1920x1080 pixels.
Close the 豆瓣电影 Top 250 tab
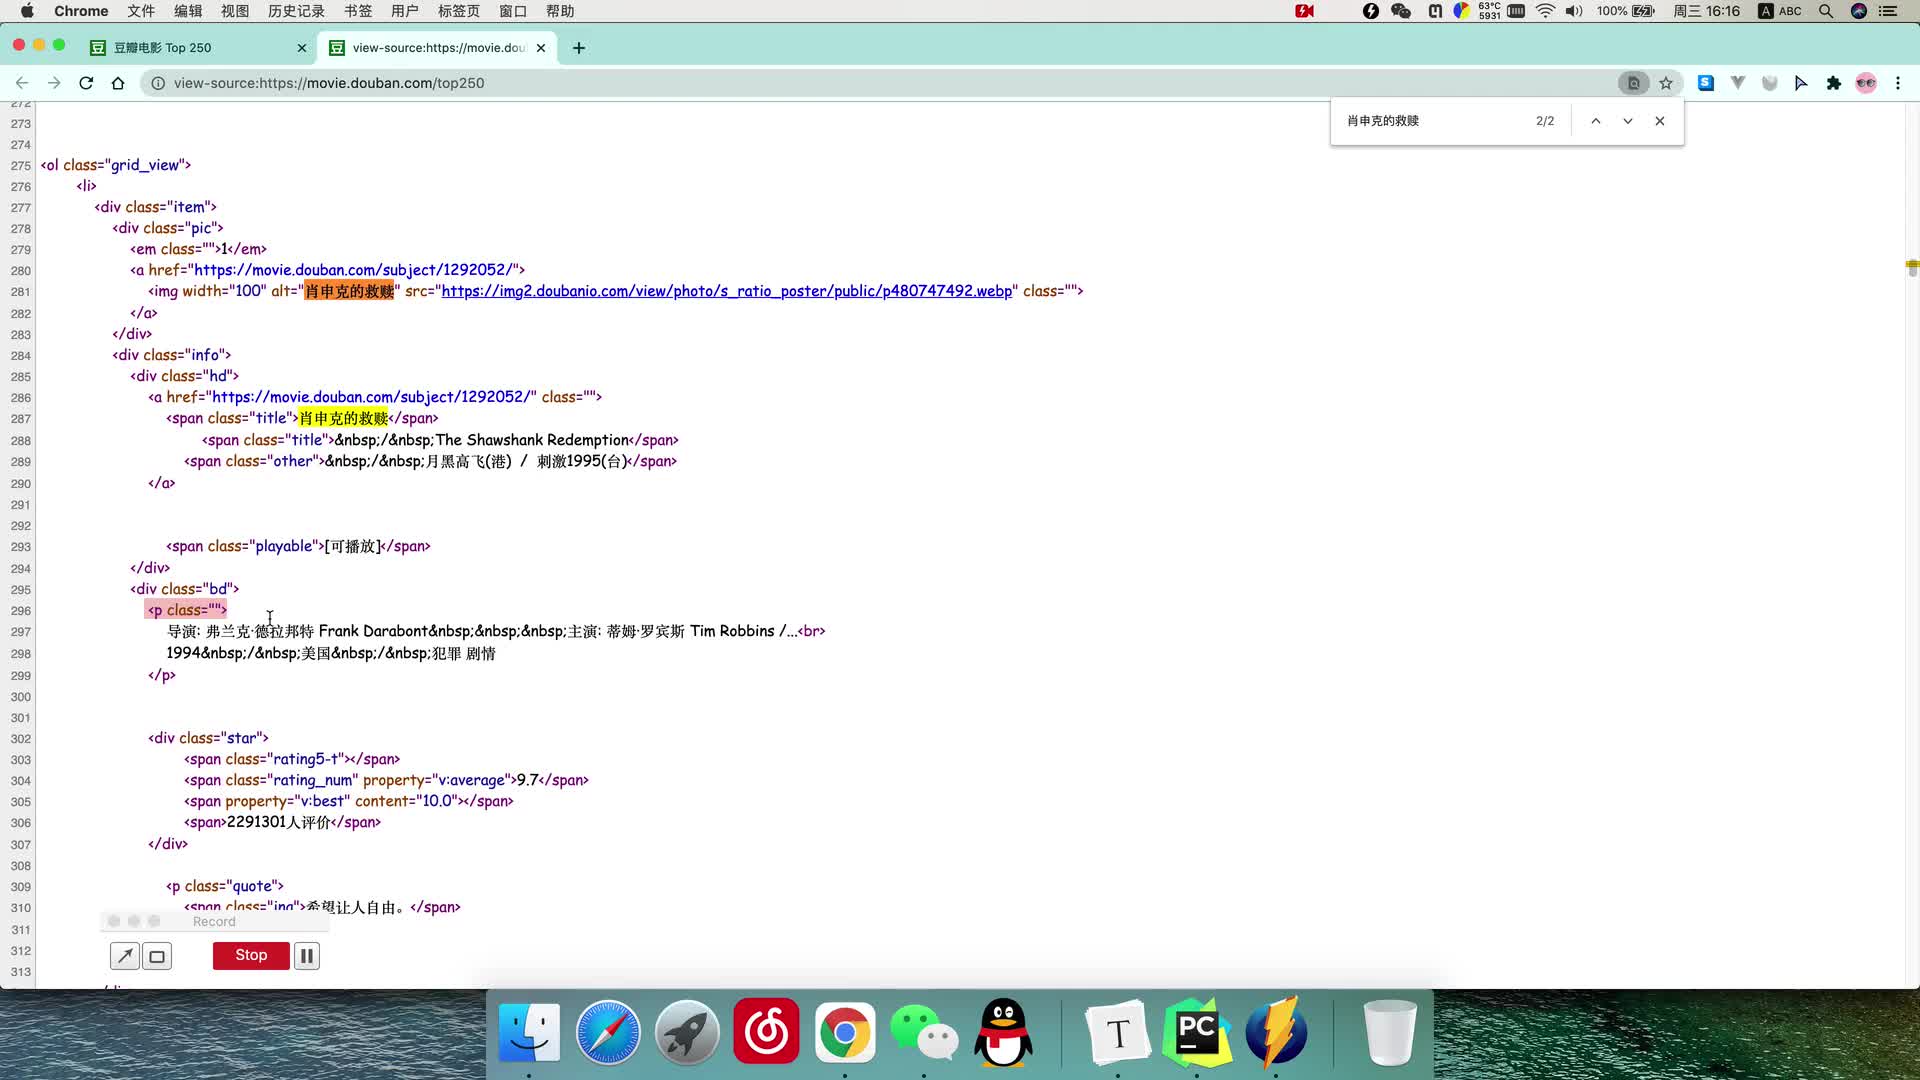pos(302,48)
